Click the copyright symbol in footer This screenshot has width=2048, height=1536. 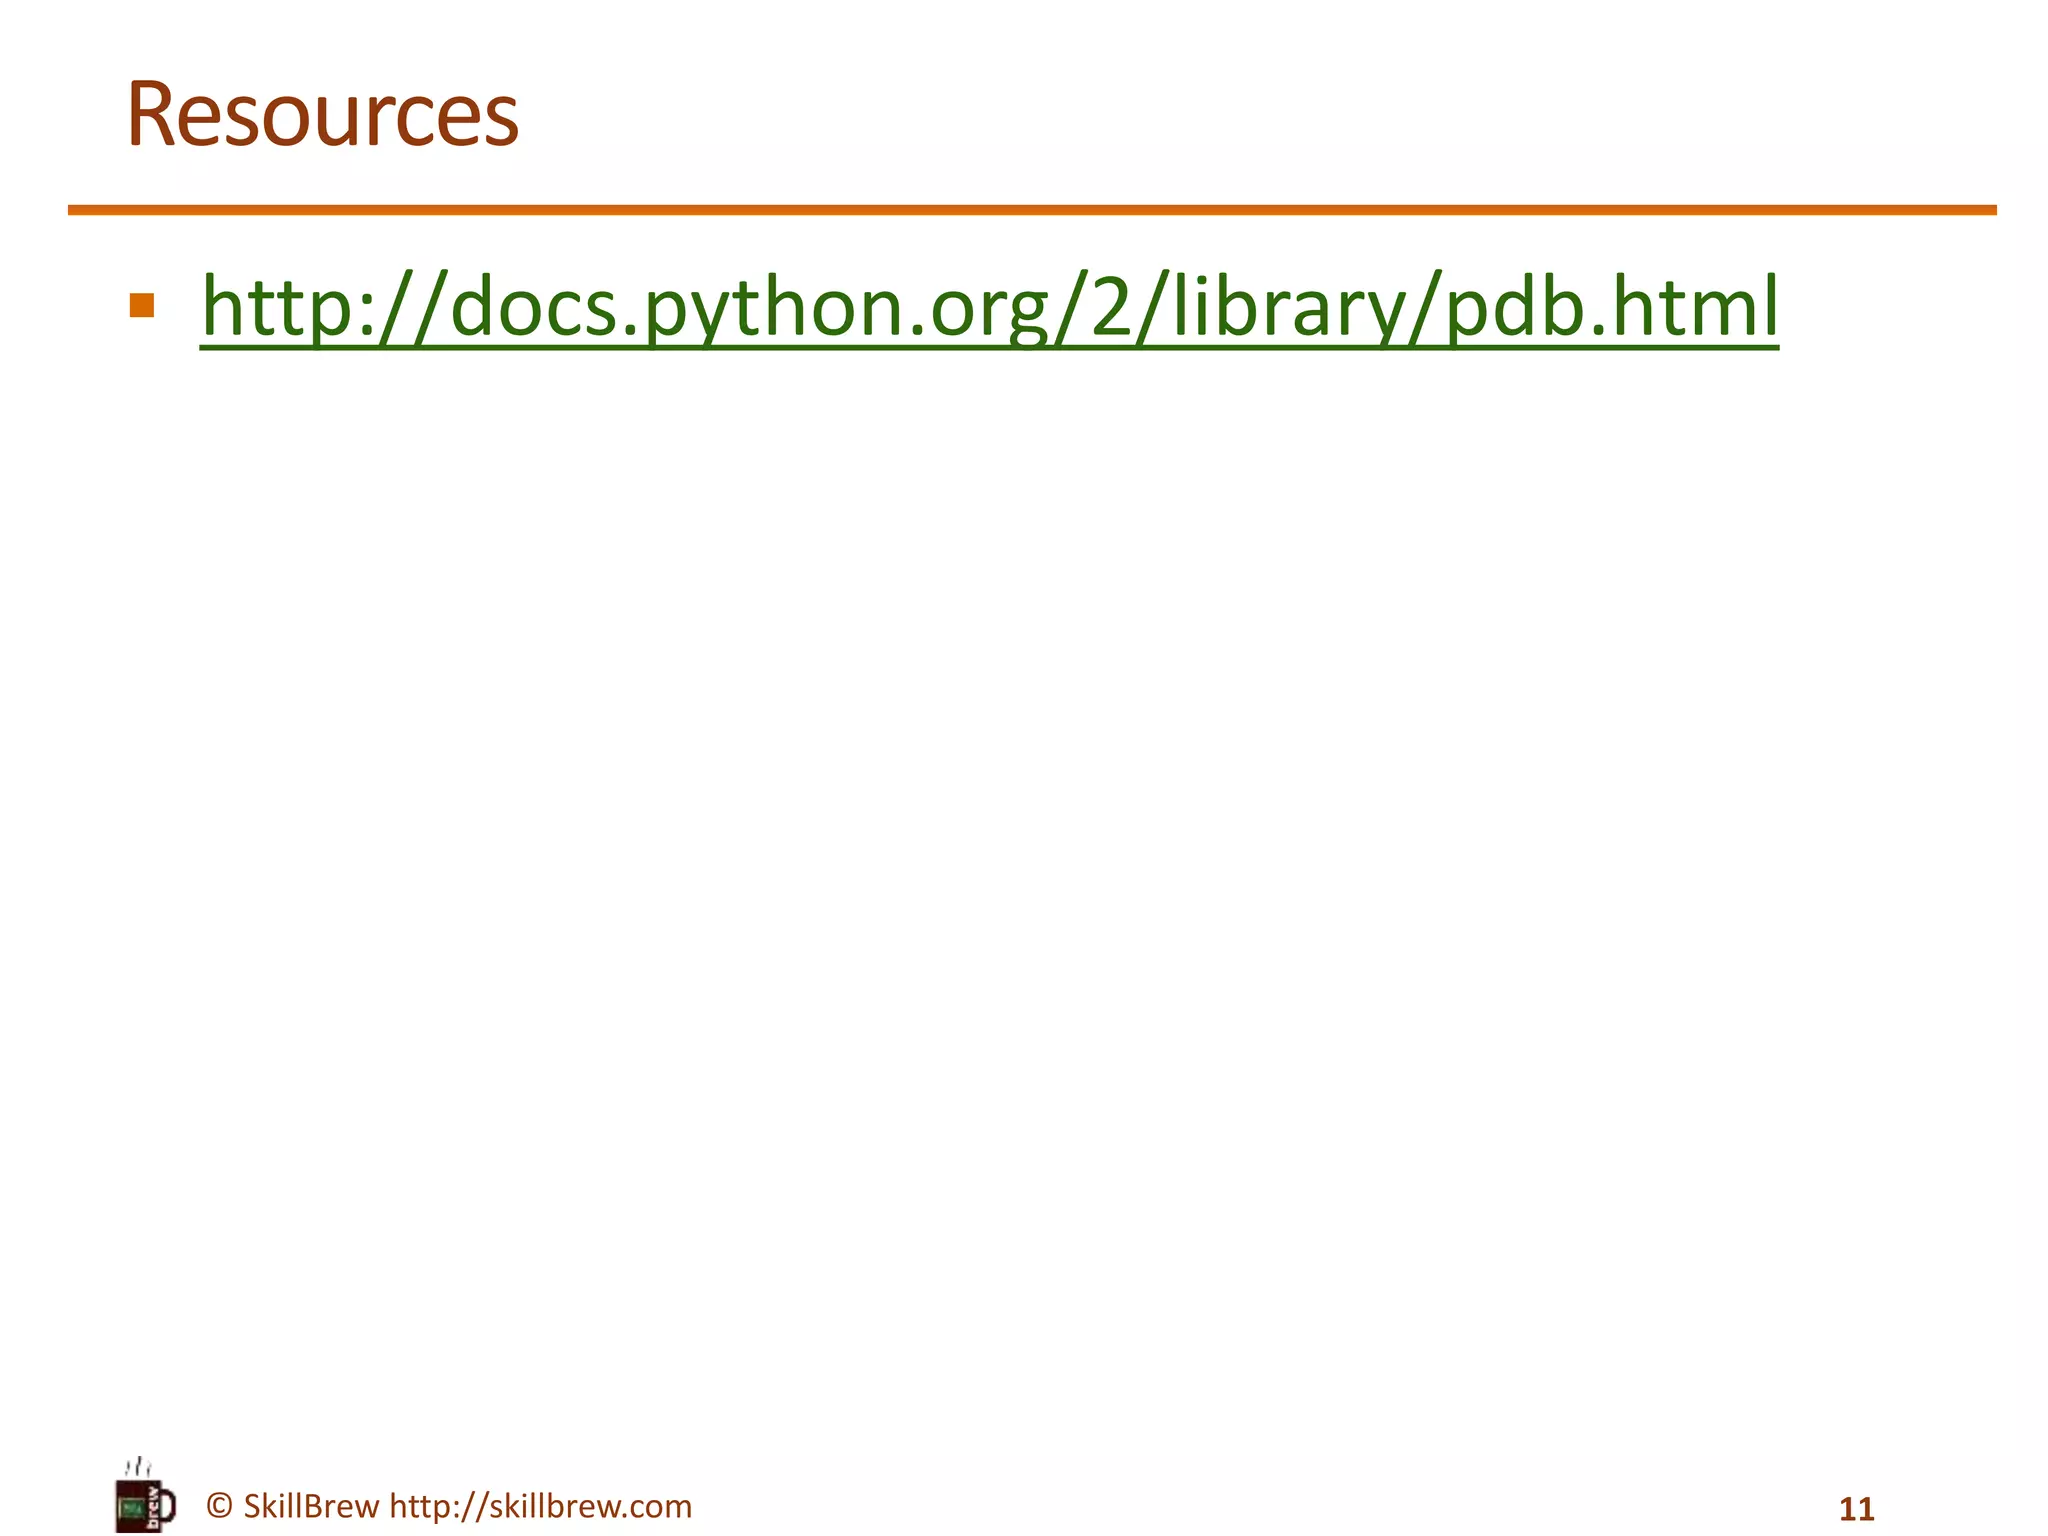point(219,1506)
